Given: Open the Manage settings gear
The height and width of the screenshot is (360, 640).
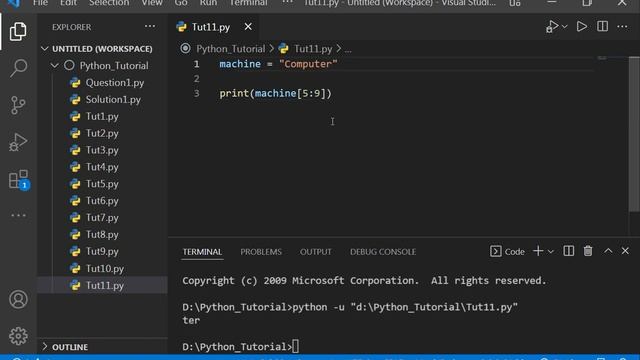Looking at the screenshot, I should (x=18, y=336).
